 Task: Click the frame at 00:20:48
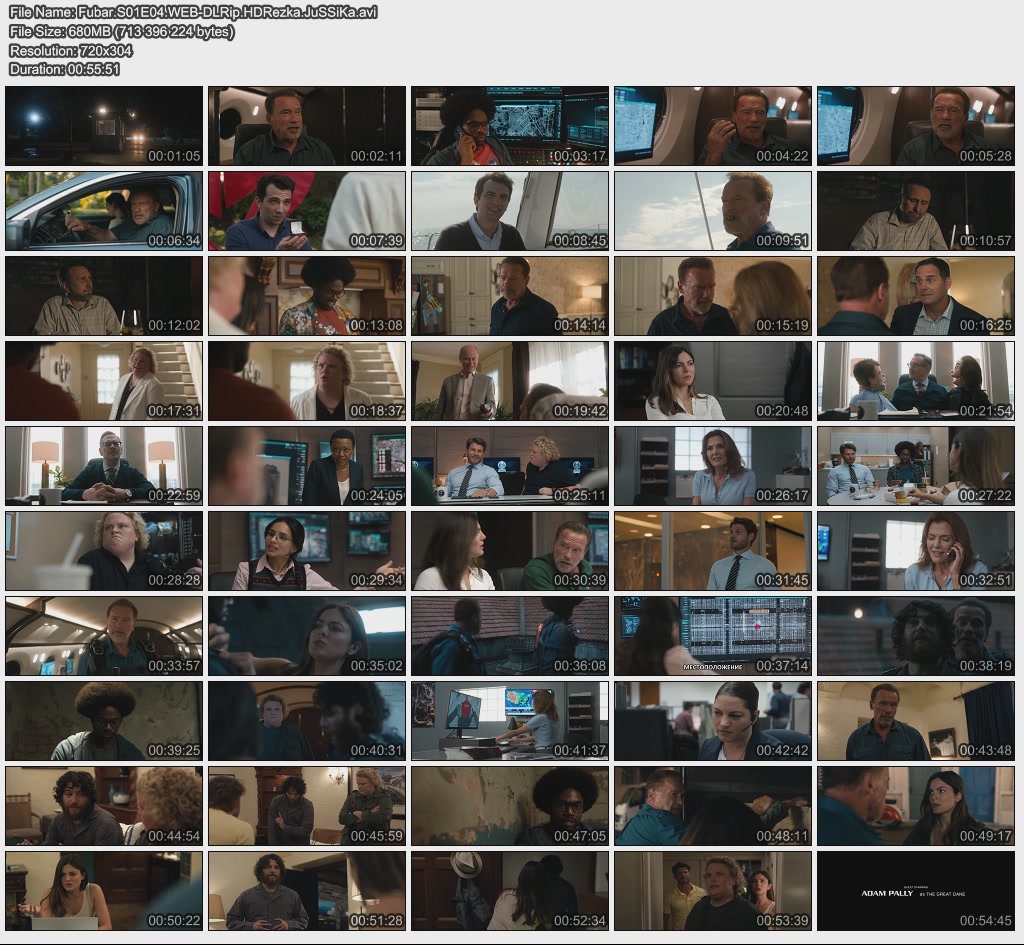[x=712, y=381]
